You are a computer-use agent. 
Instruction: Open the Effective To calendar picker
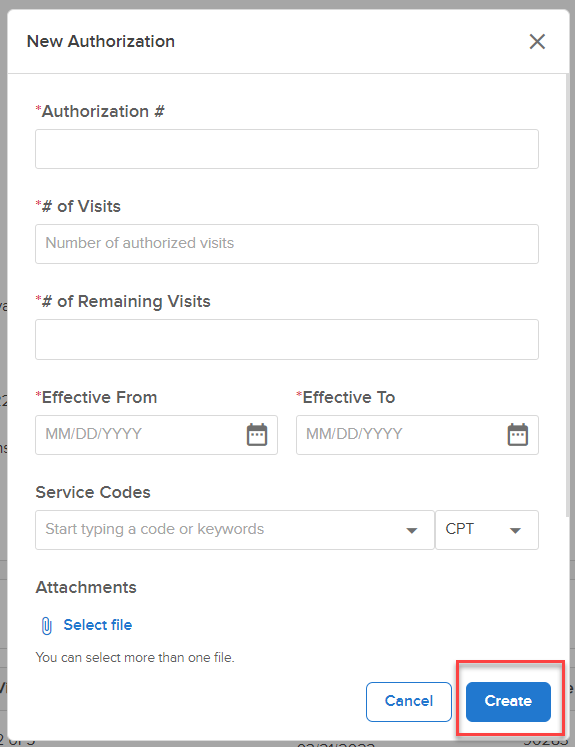click(518, 434)
